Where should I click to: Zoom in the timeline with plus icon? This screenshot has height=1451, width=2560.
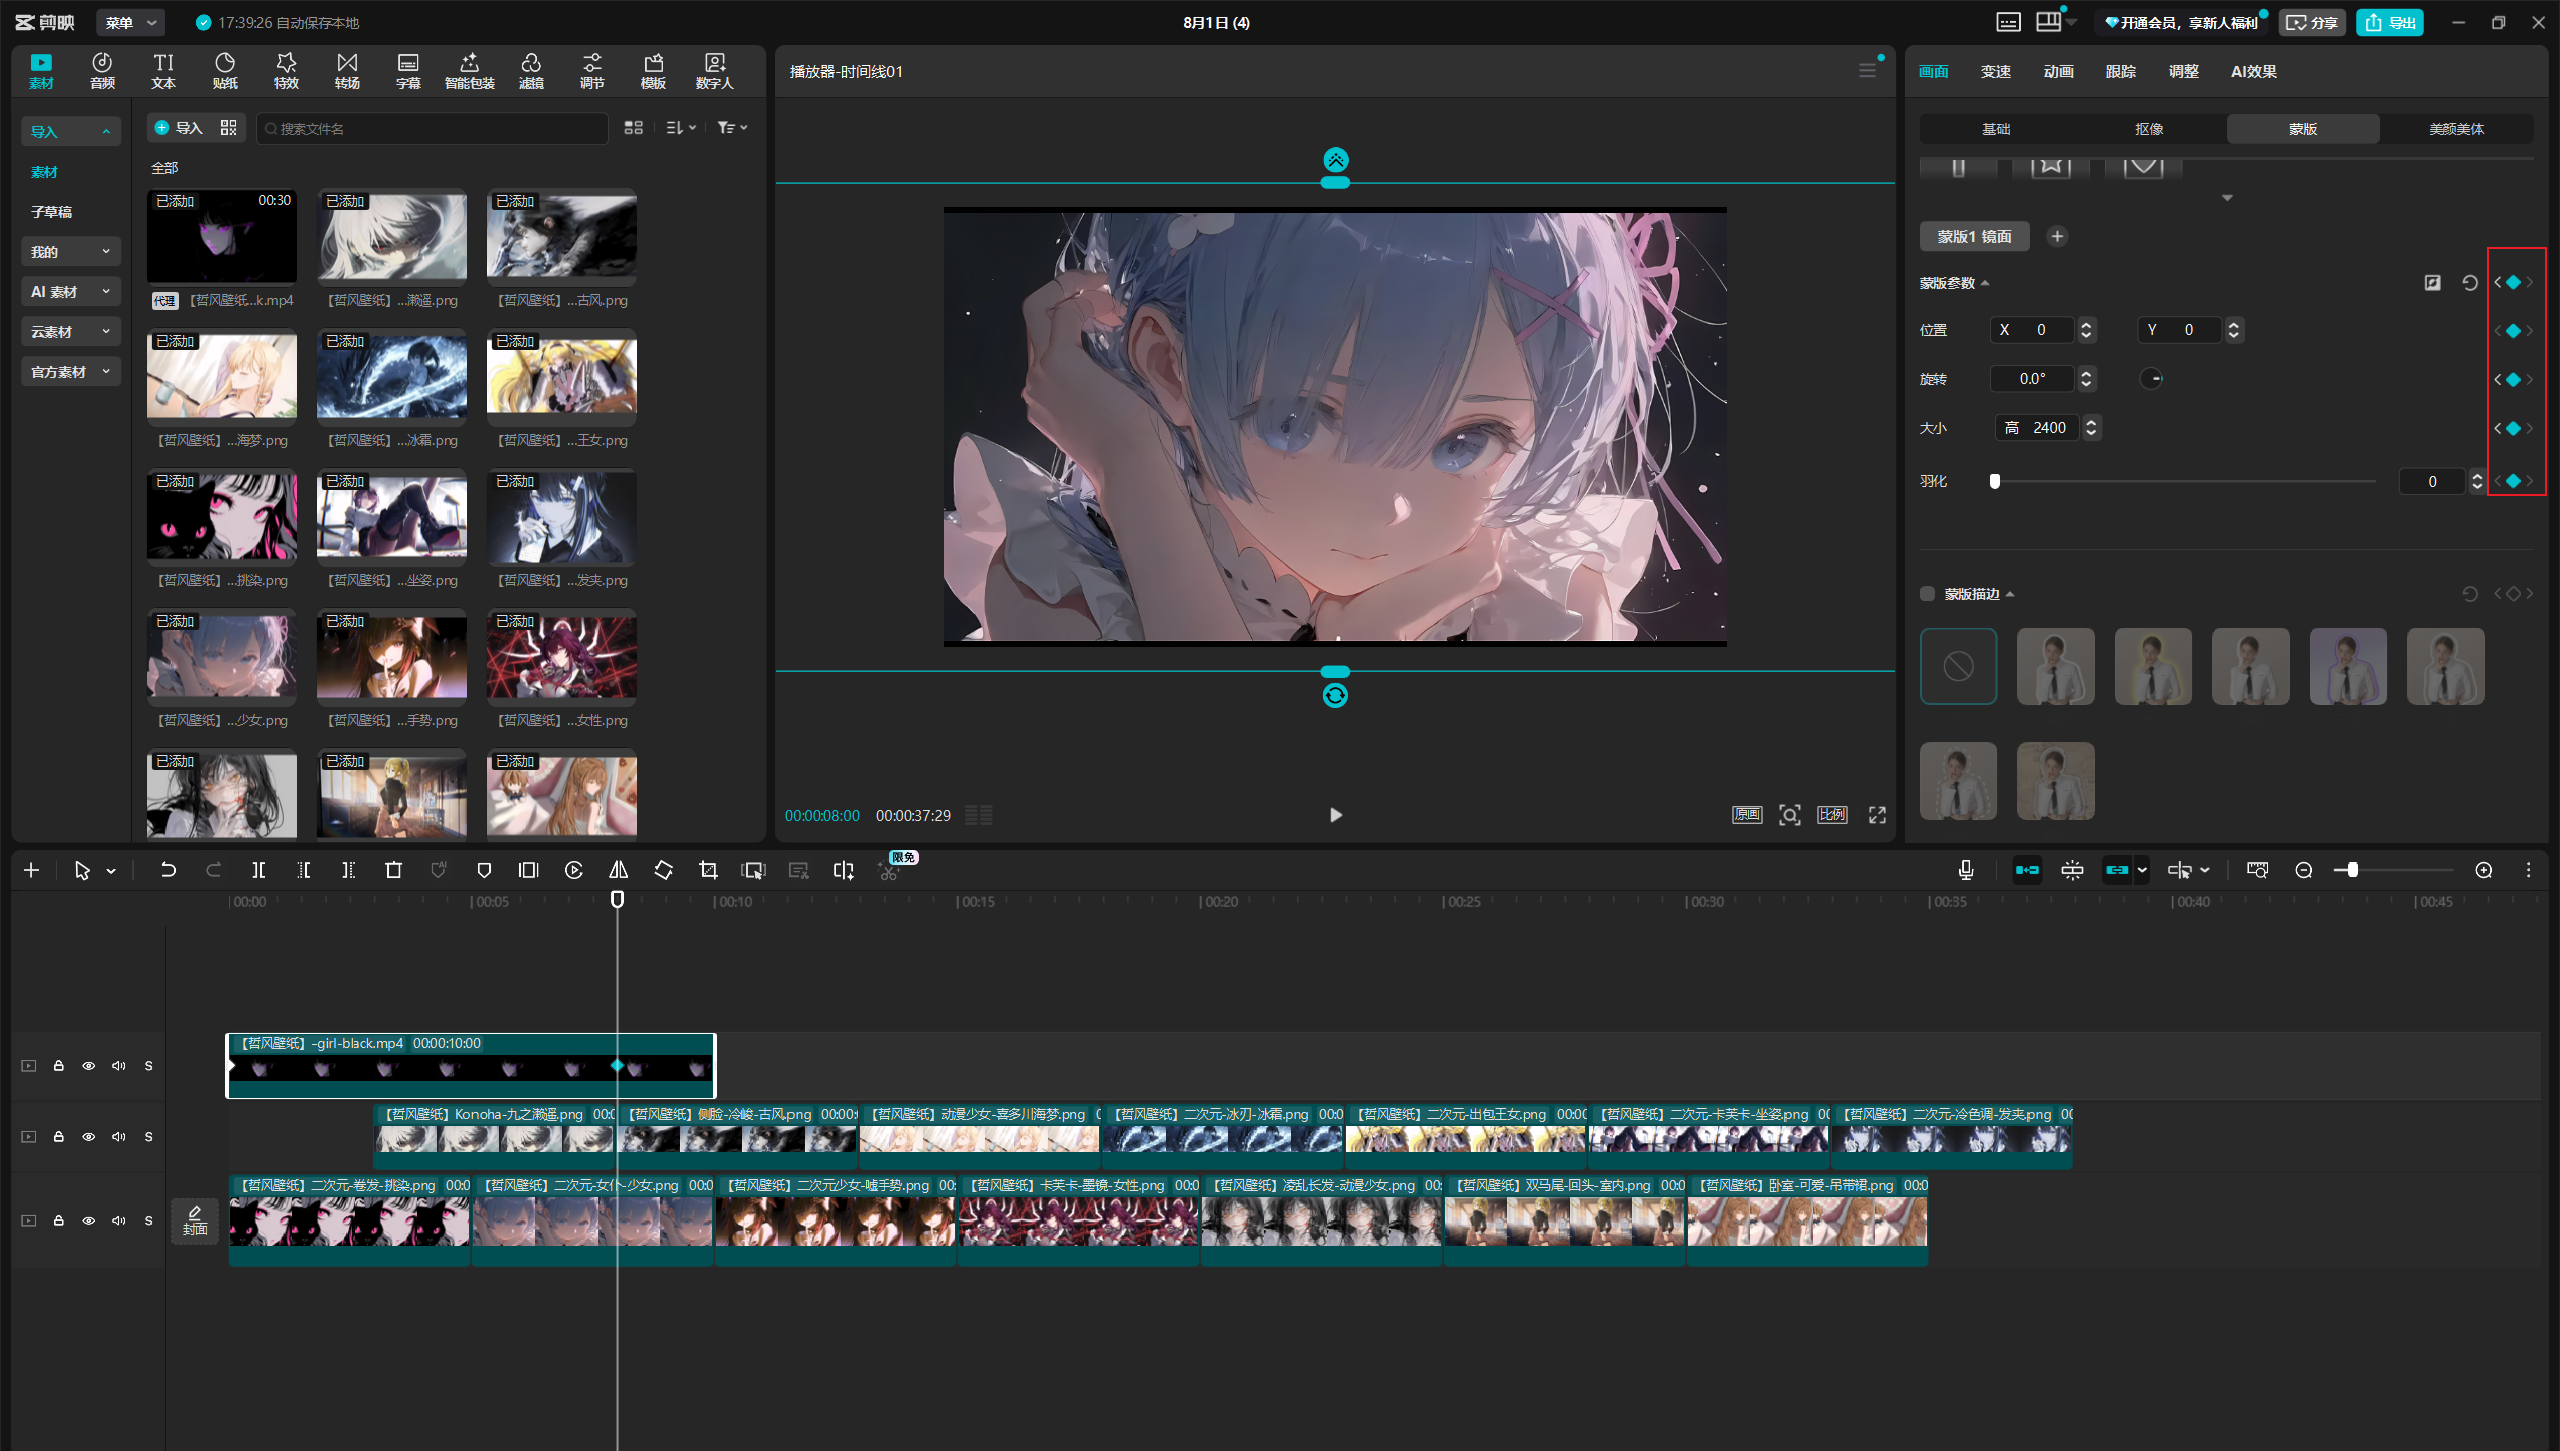point(2483,870)
